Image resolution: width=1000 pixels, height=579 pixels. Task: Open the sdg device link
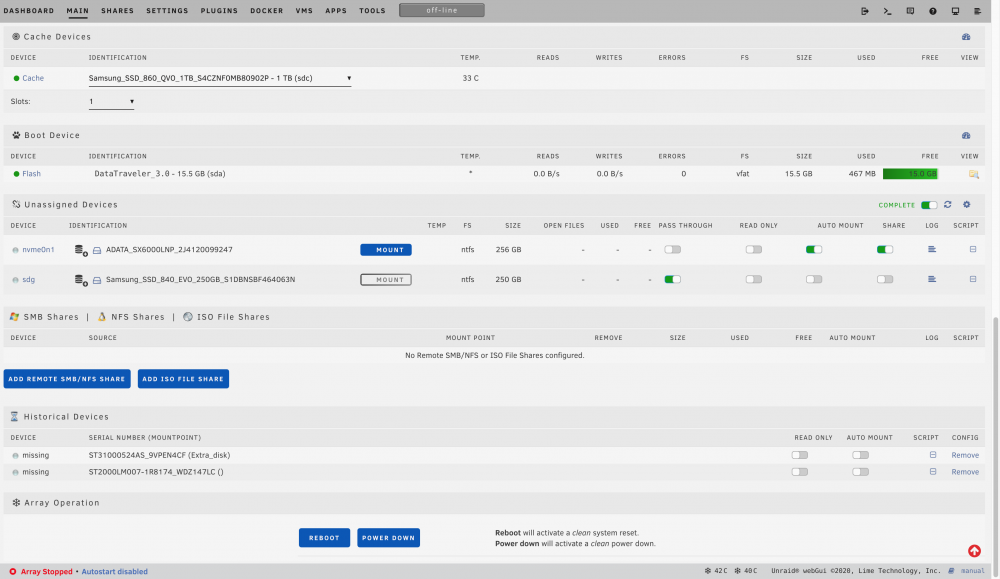tap(29, 280)
